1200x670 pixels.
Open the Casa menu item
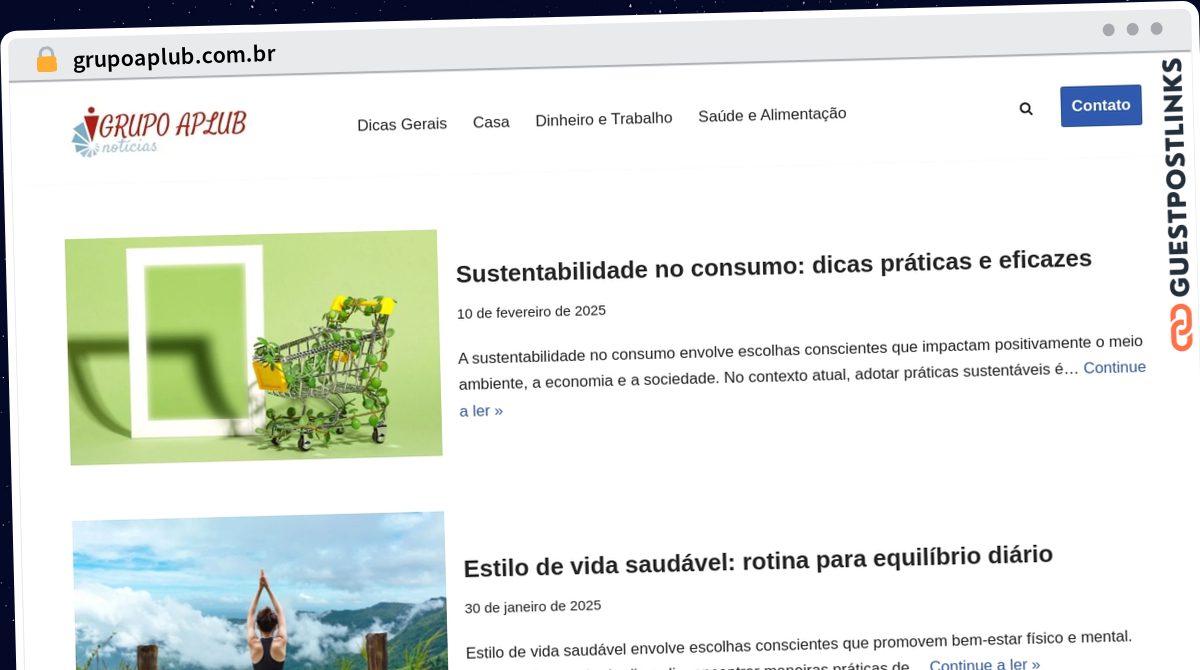491,122
